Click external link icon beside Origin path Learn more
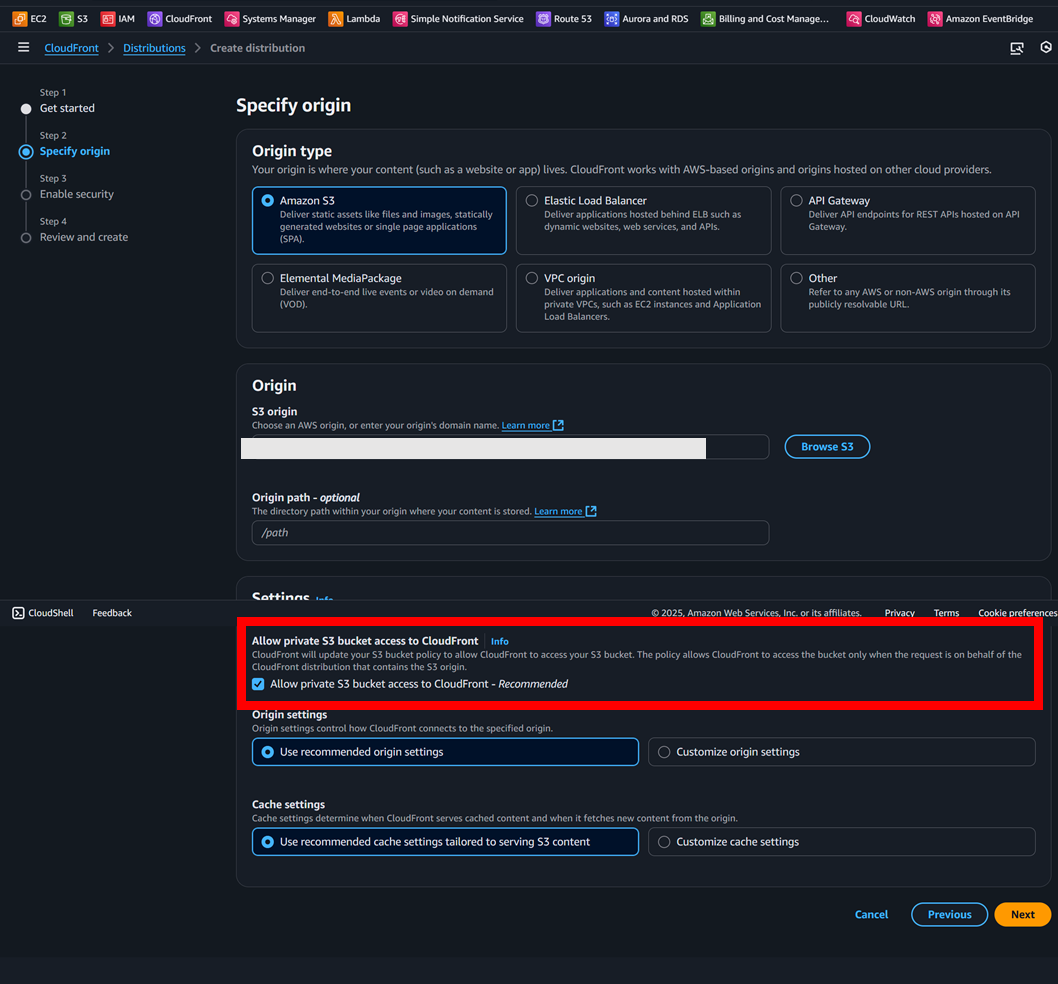1058x984 pixels. coord(591,511)
